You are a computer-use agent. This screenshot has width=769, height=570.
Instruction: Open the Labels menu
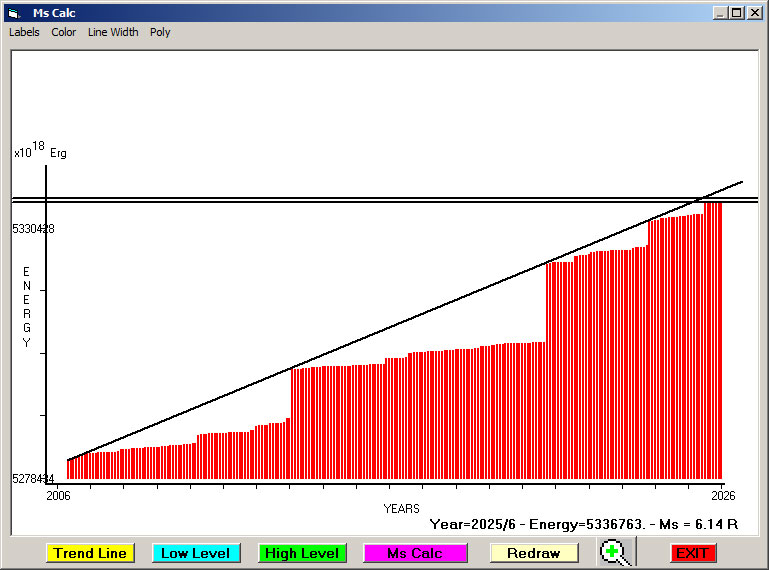click(24, 32)
